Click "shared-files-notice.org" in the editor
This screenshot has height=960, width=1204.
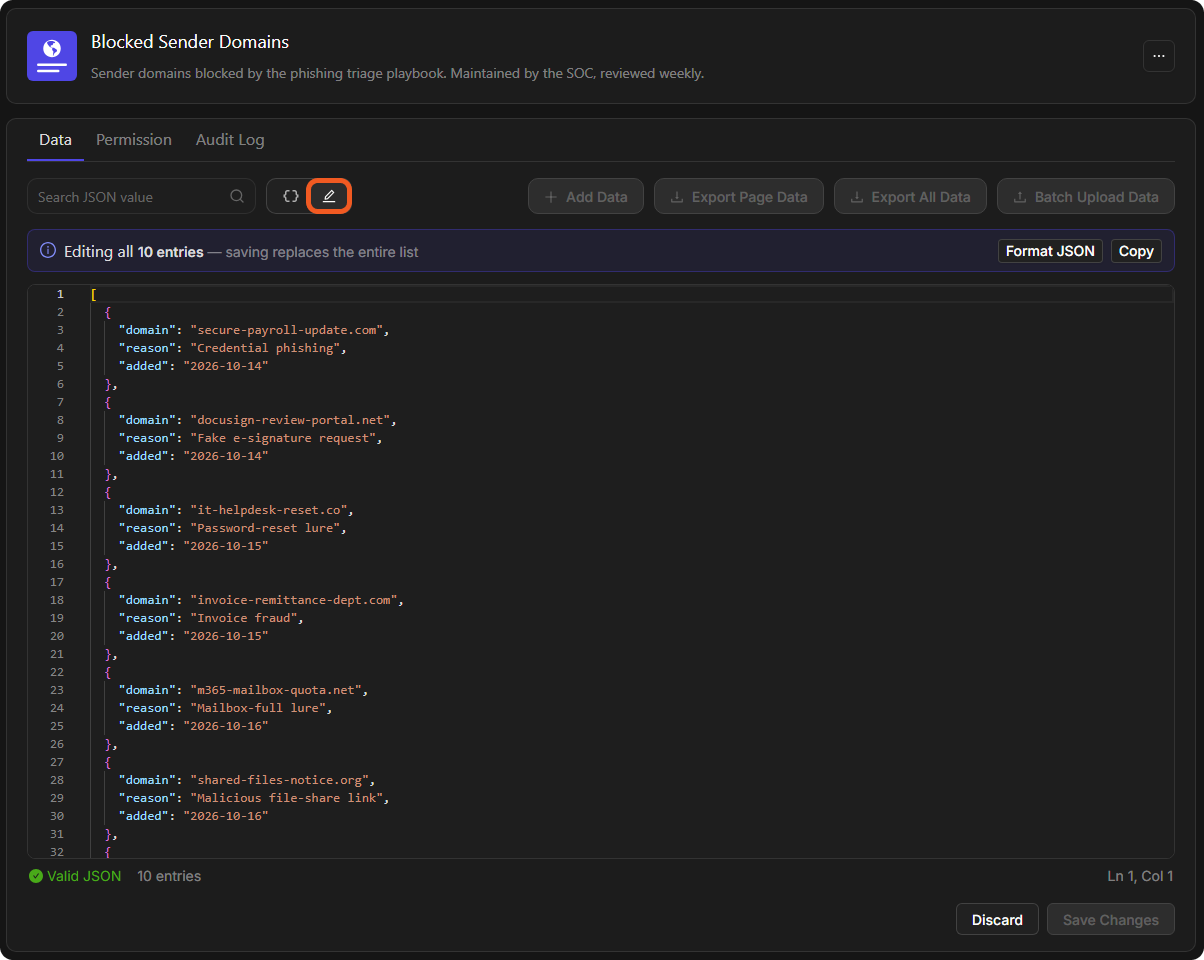pyautogui.click(x=281, y=780)
